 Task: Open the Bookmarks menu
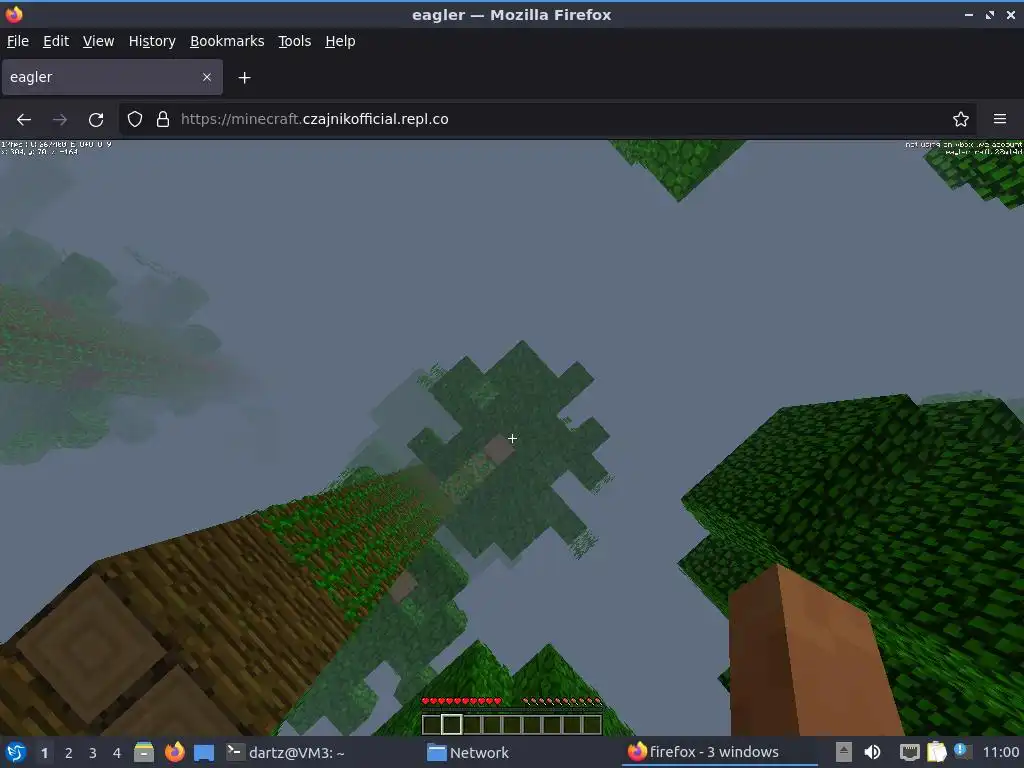[x=227, y=41]
